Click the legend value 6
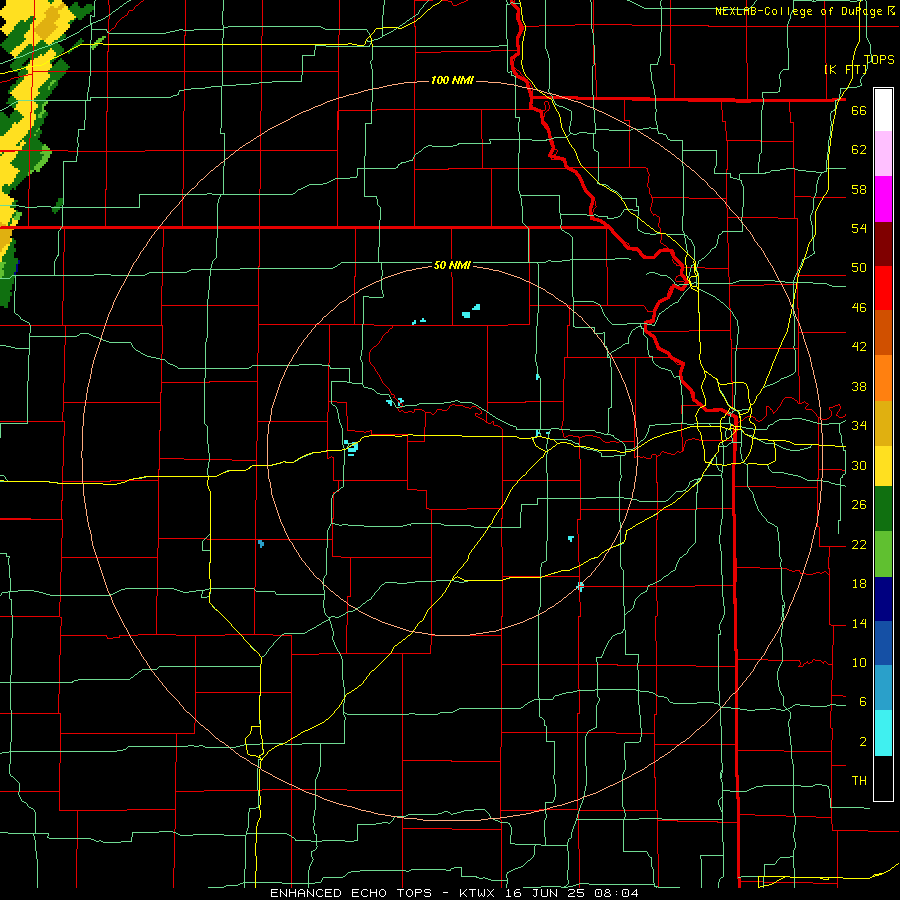900x900 pixels. tap(862, 702)
